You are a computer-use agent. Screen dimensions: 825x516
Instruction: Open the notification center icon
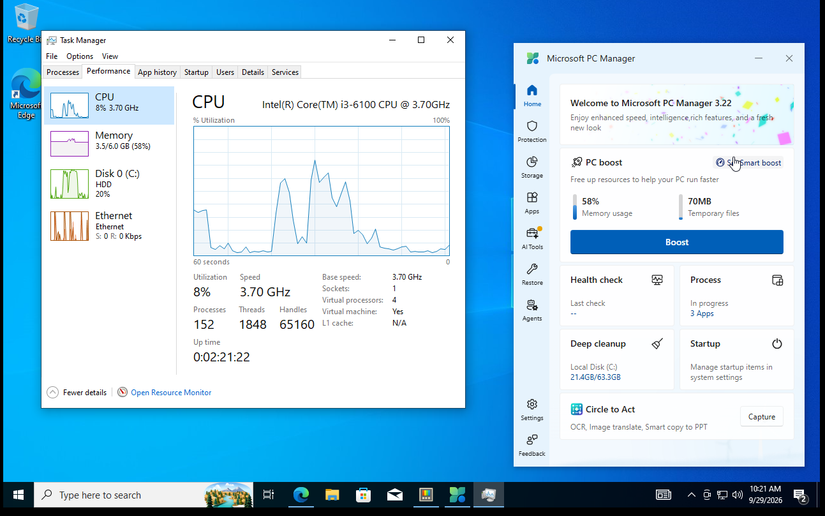click(x=800, y=495)
